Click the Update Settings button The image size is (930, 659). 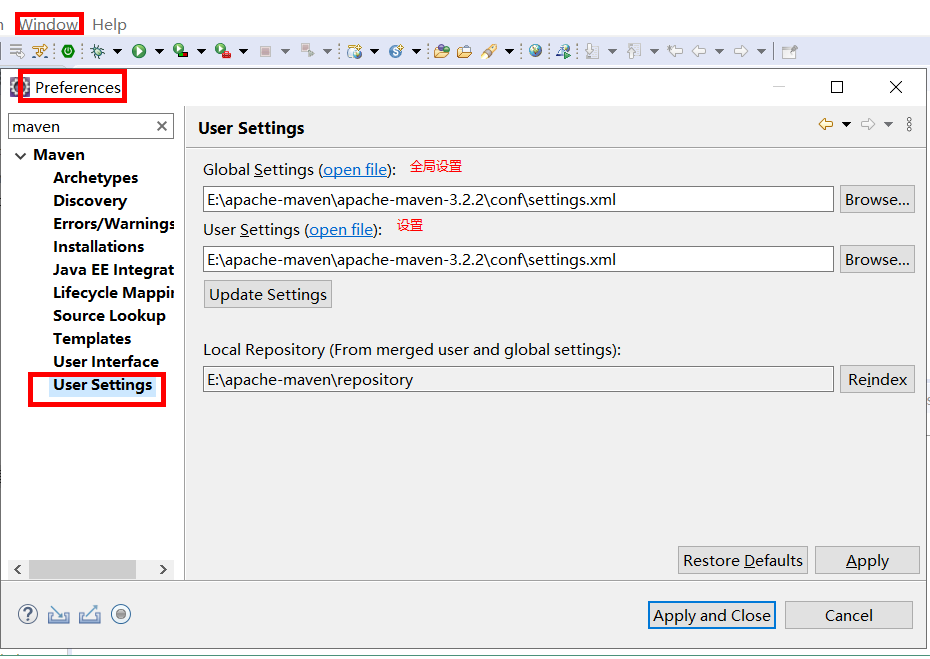(x=267, y=294)
